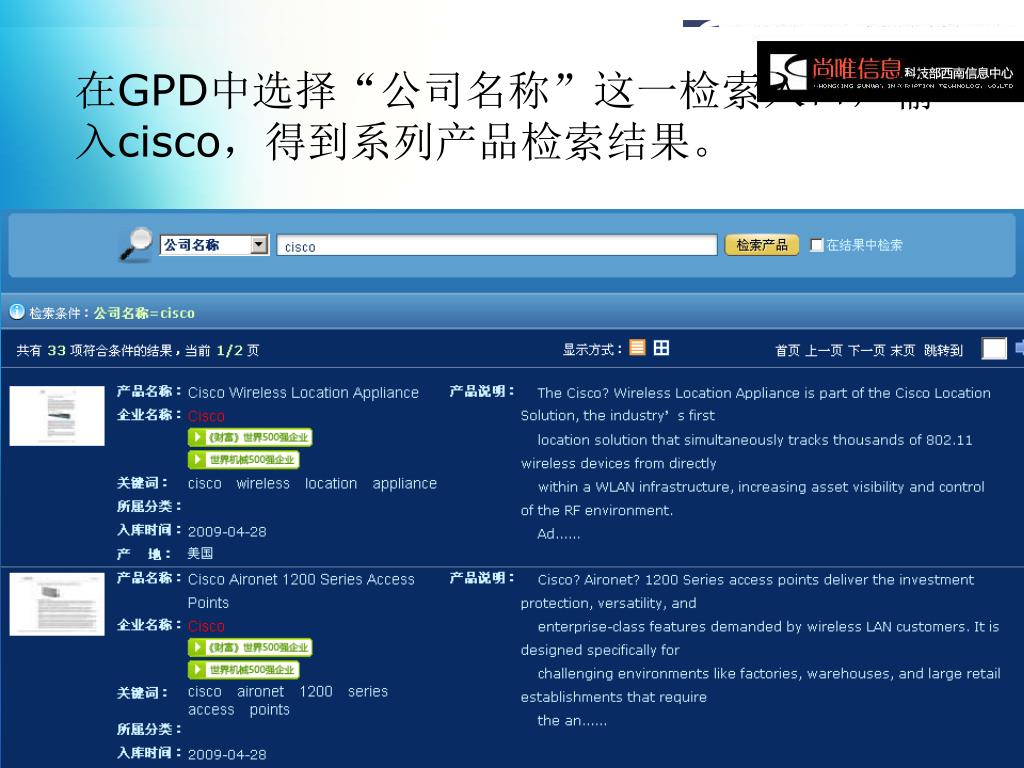Click 《财富》世界500强企业 badge in first result
The image size is (1024, 768).
(250, 438)
